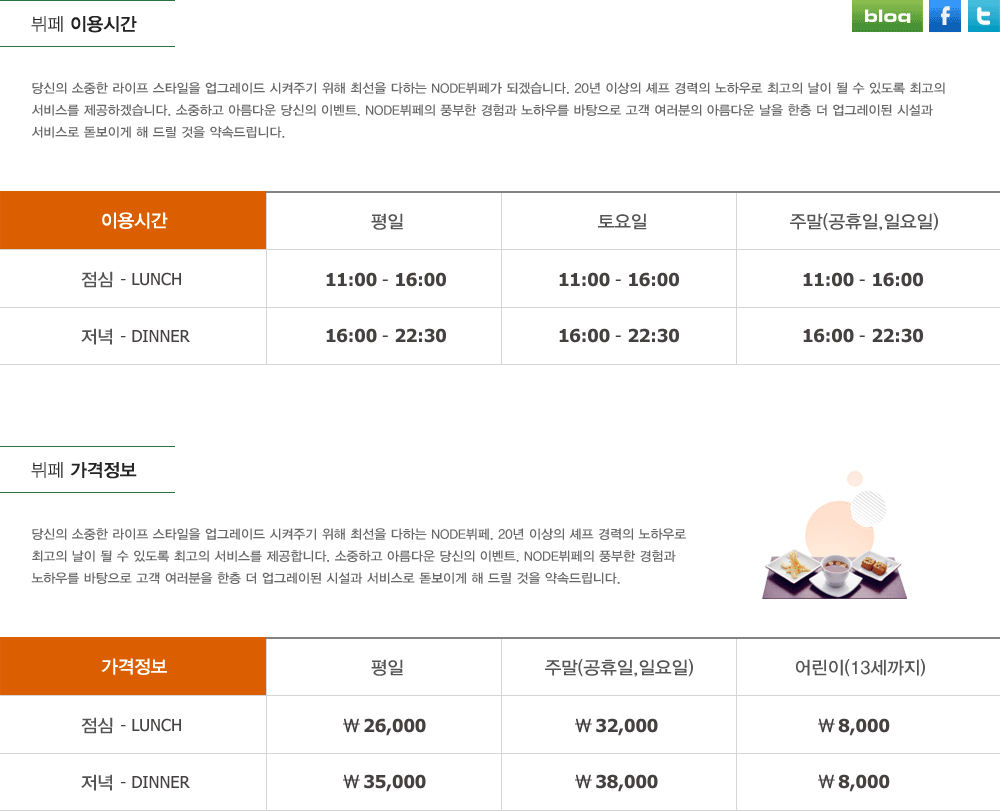Image resolution: width=1000 pixels, height=811 pixels.
Task: Open the green blog icon
Action: [887, 16]
